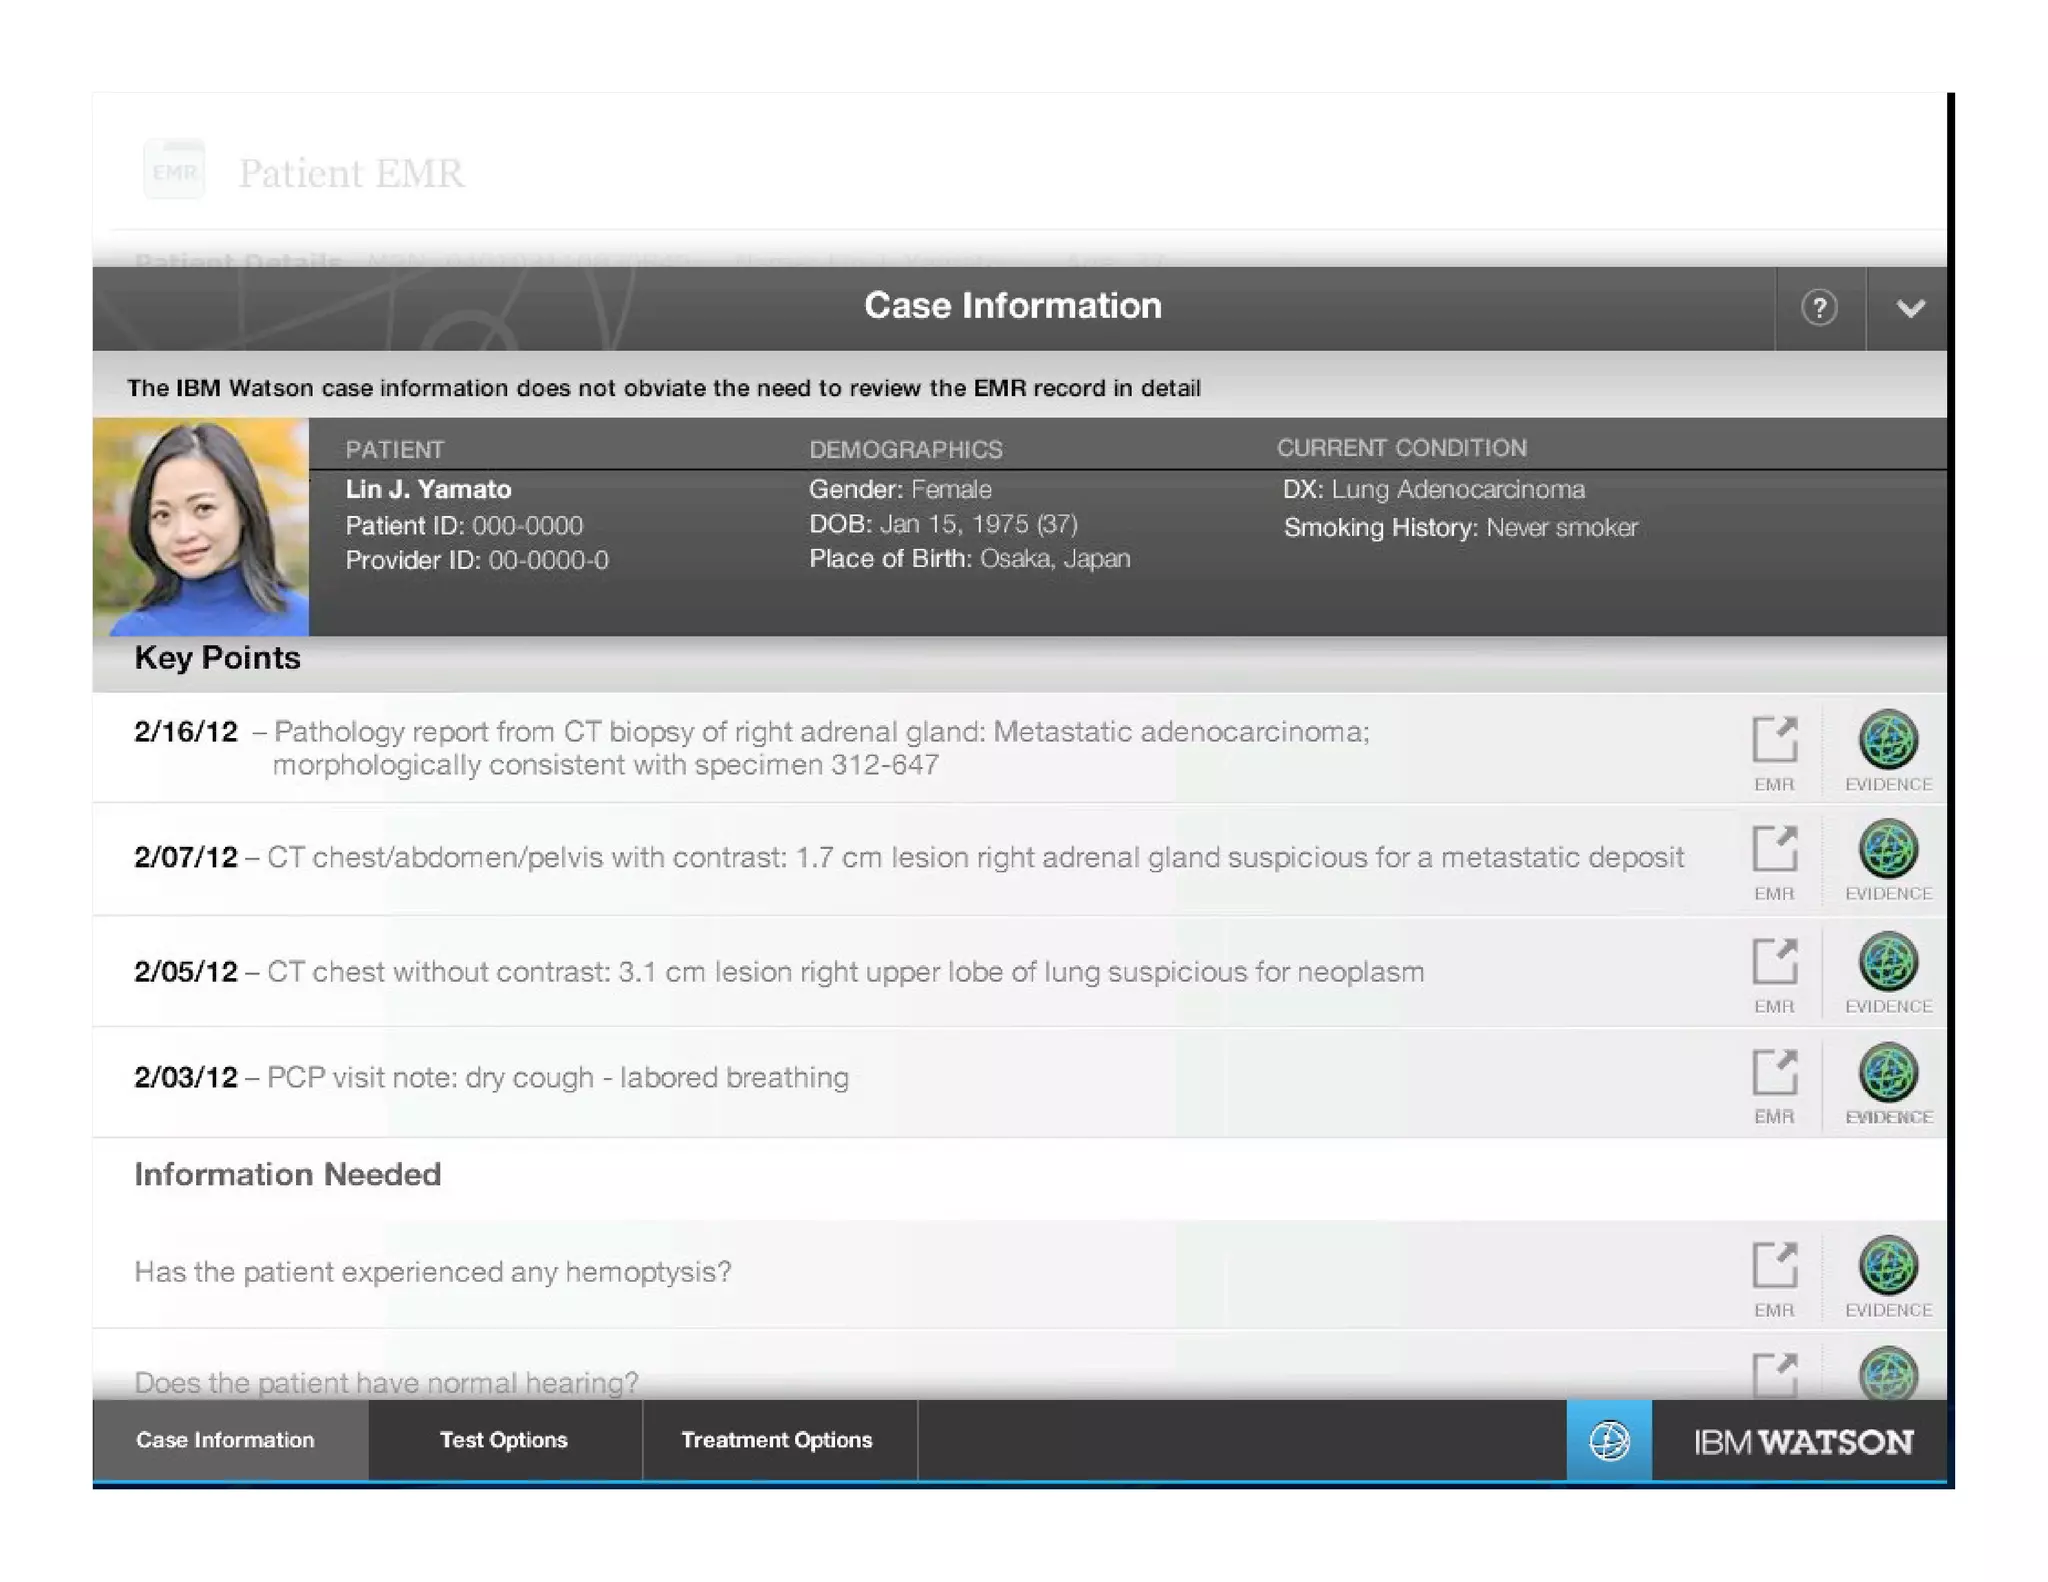Switch to the Test Options tab
Image resolution: width=2048 pixels, height=1582 pixels.
504,1440
